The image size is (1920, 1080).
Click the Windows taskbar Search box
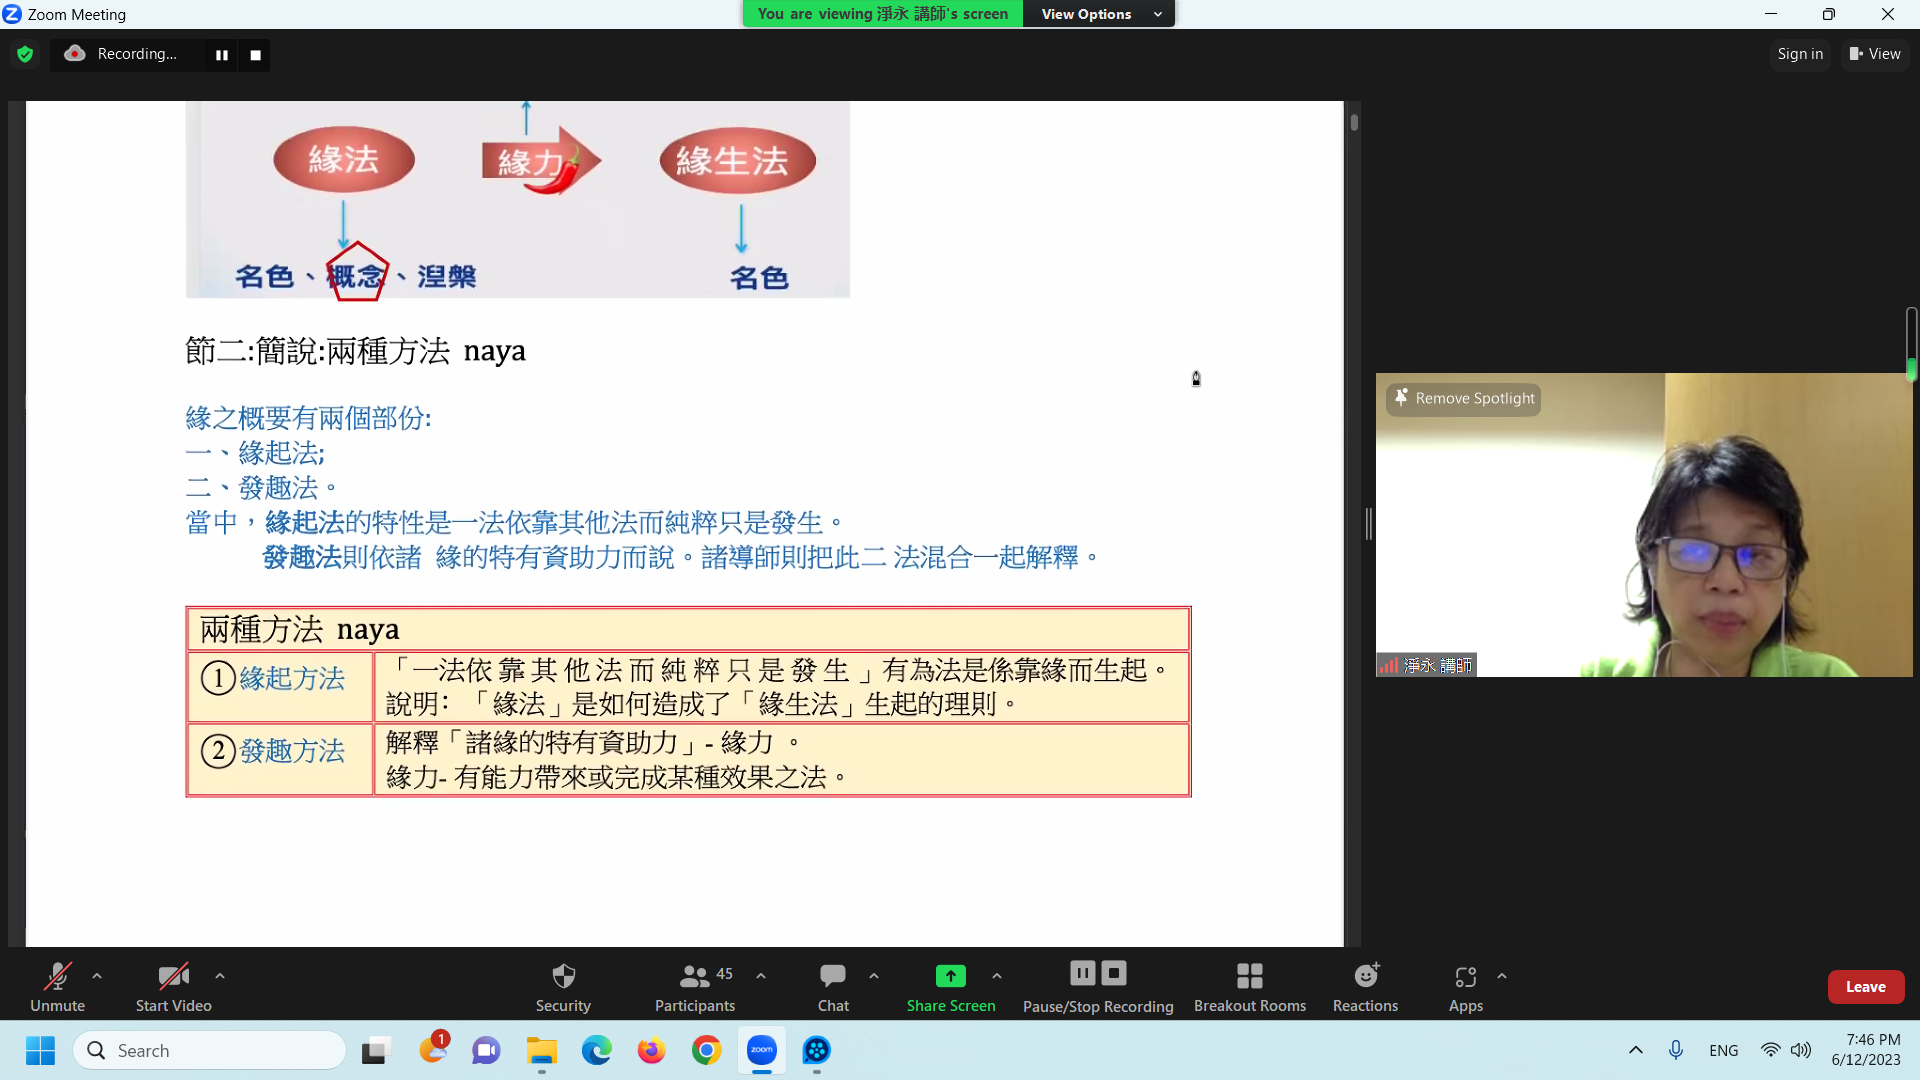point(210,1050)
